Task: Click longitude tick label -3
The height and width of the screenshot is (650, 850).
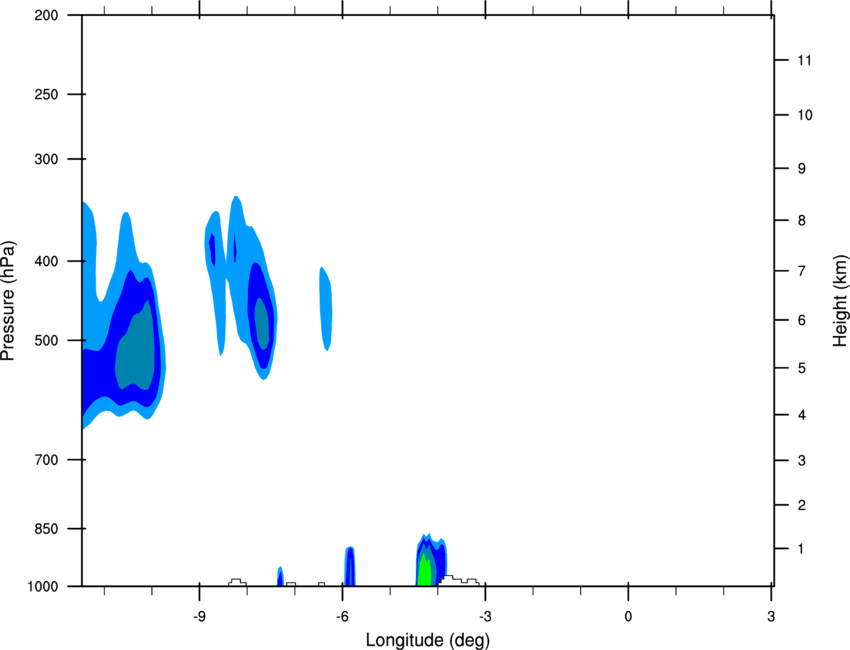Action: 485,616
